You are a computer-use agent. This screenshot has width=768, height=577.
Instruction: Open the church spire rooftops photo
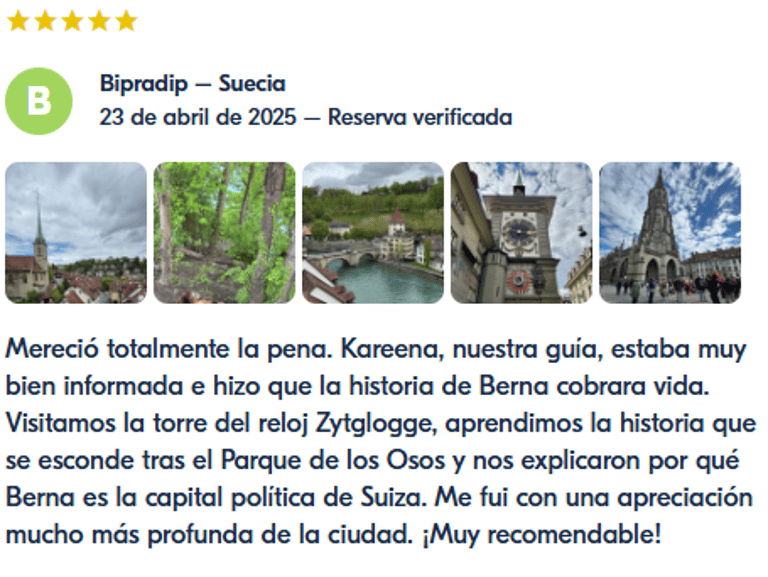(x=76, y=233)
